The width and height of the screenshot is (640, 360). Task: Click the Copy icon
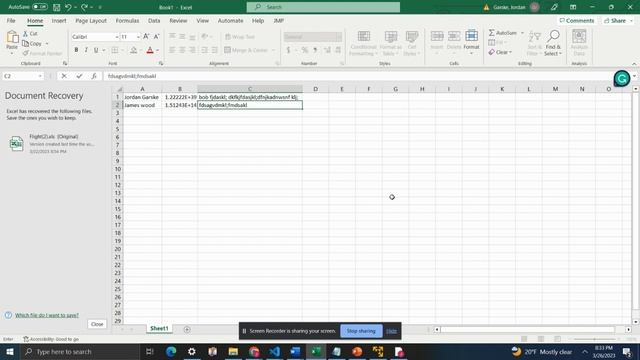point(25,43)
